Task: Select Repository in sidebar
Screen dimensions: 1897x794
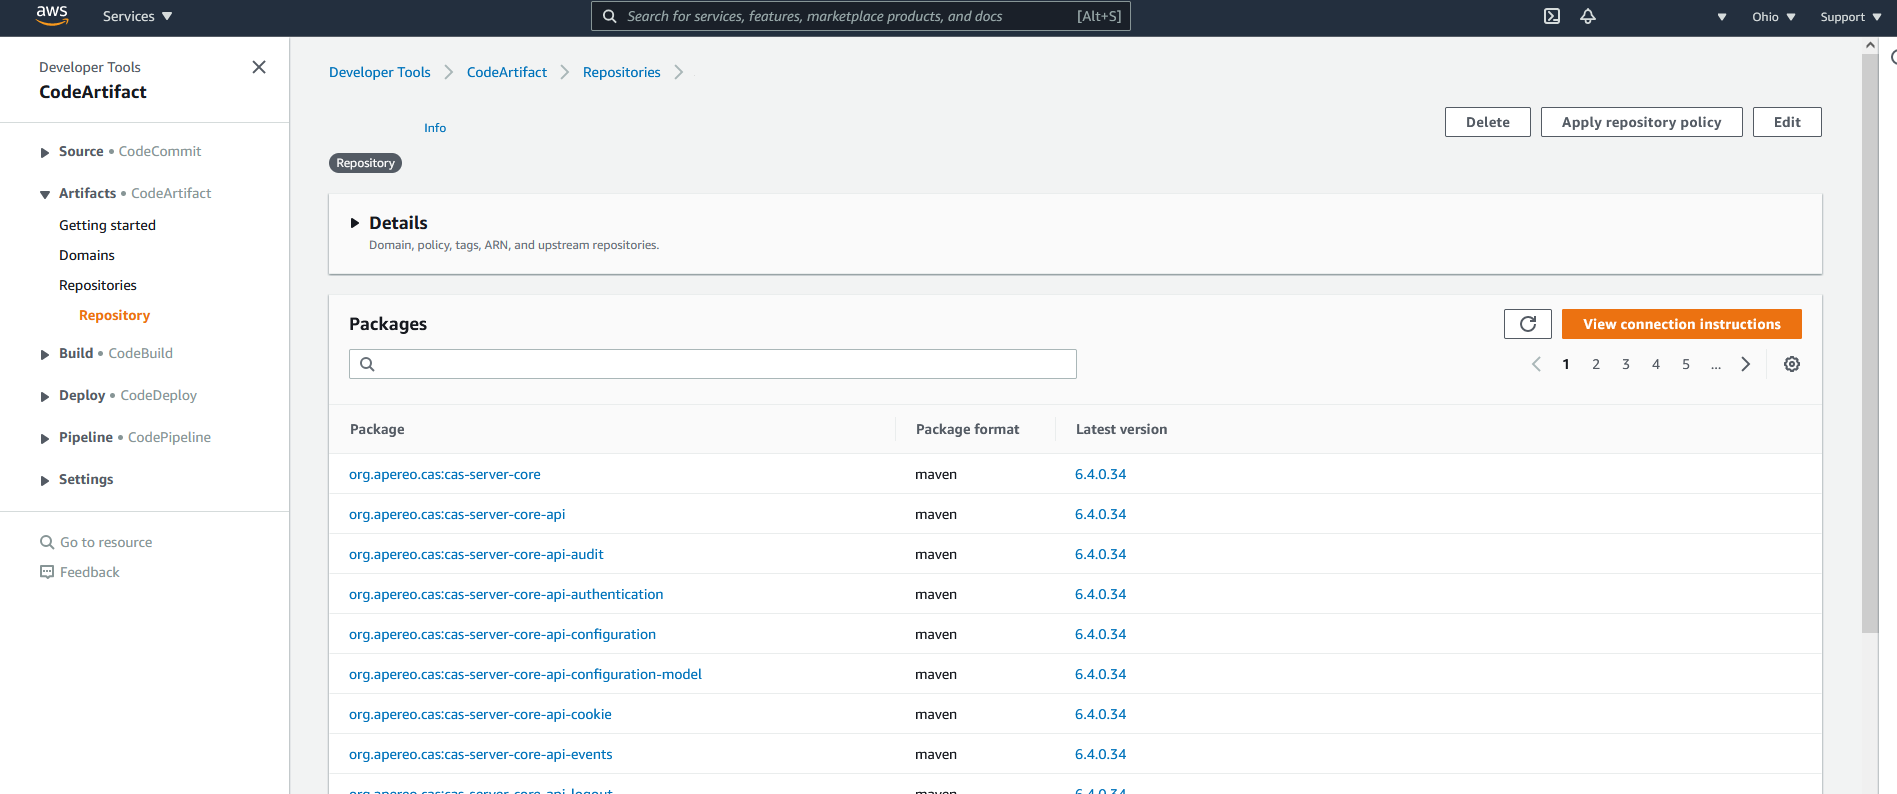Action: click(x=114, y=315)
